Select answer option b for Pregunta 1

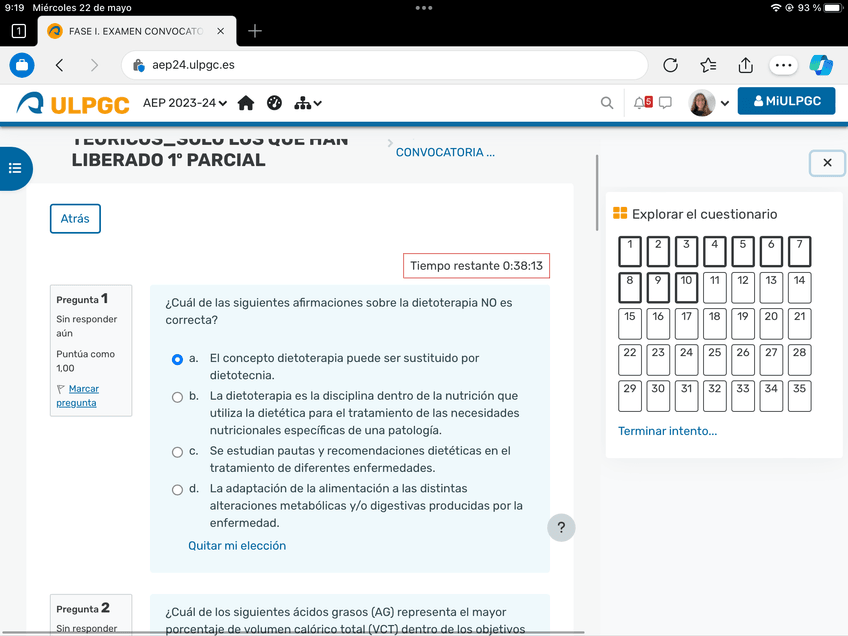tap(177, 397)
